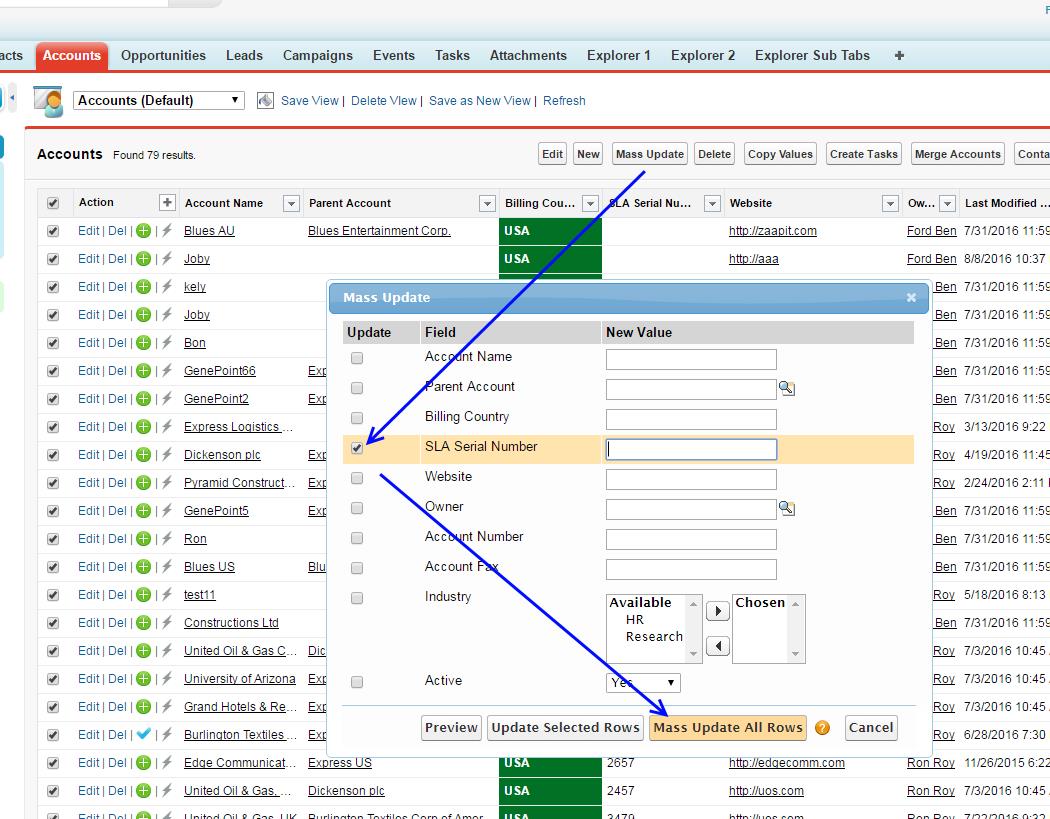Click lightning icon in Grand Hotels row

[x=167, y=707]
